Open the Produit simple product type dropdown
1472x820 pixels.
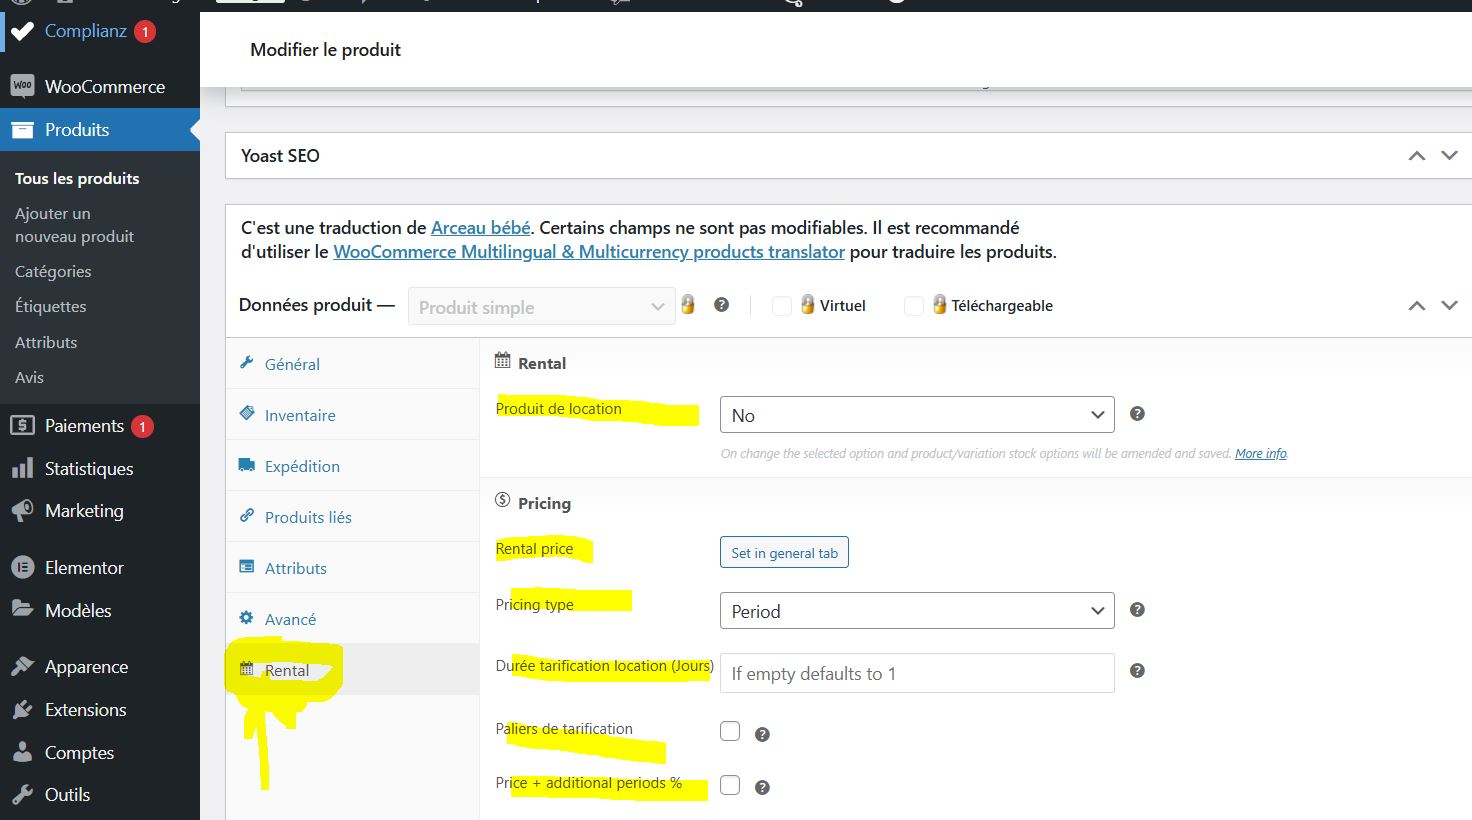coord(542,307)
